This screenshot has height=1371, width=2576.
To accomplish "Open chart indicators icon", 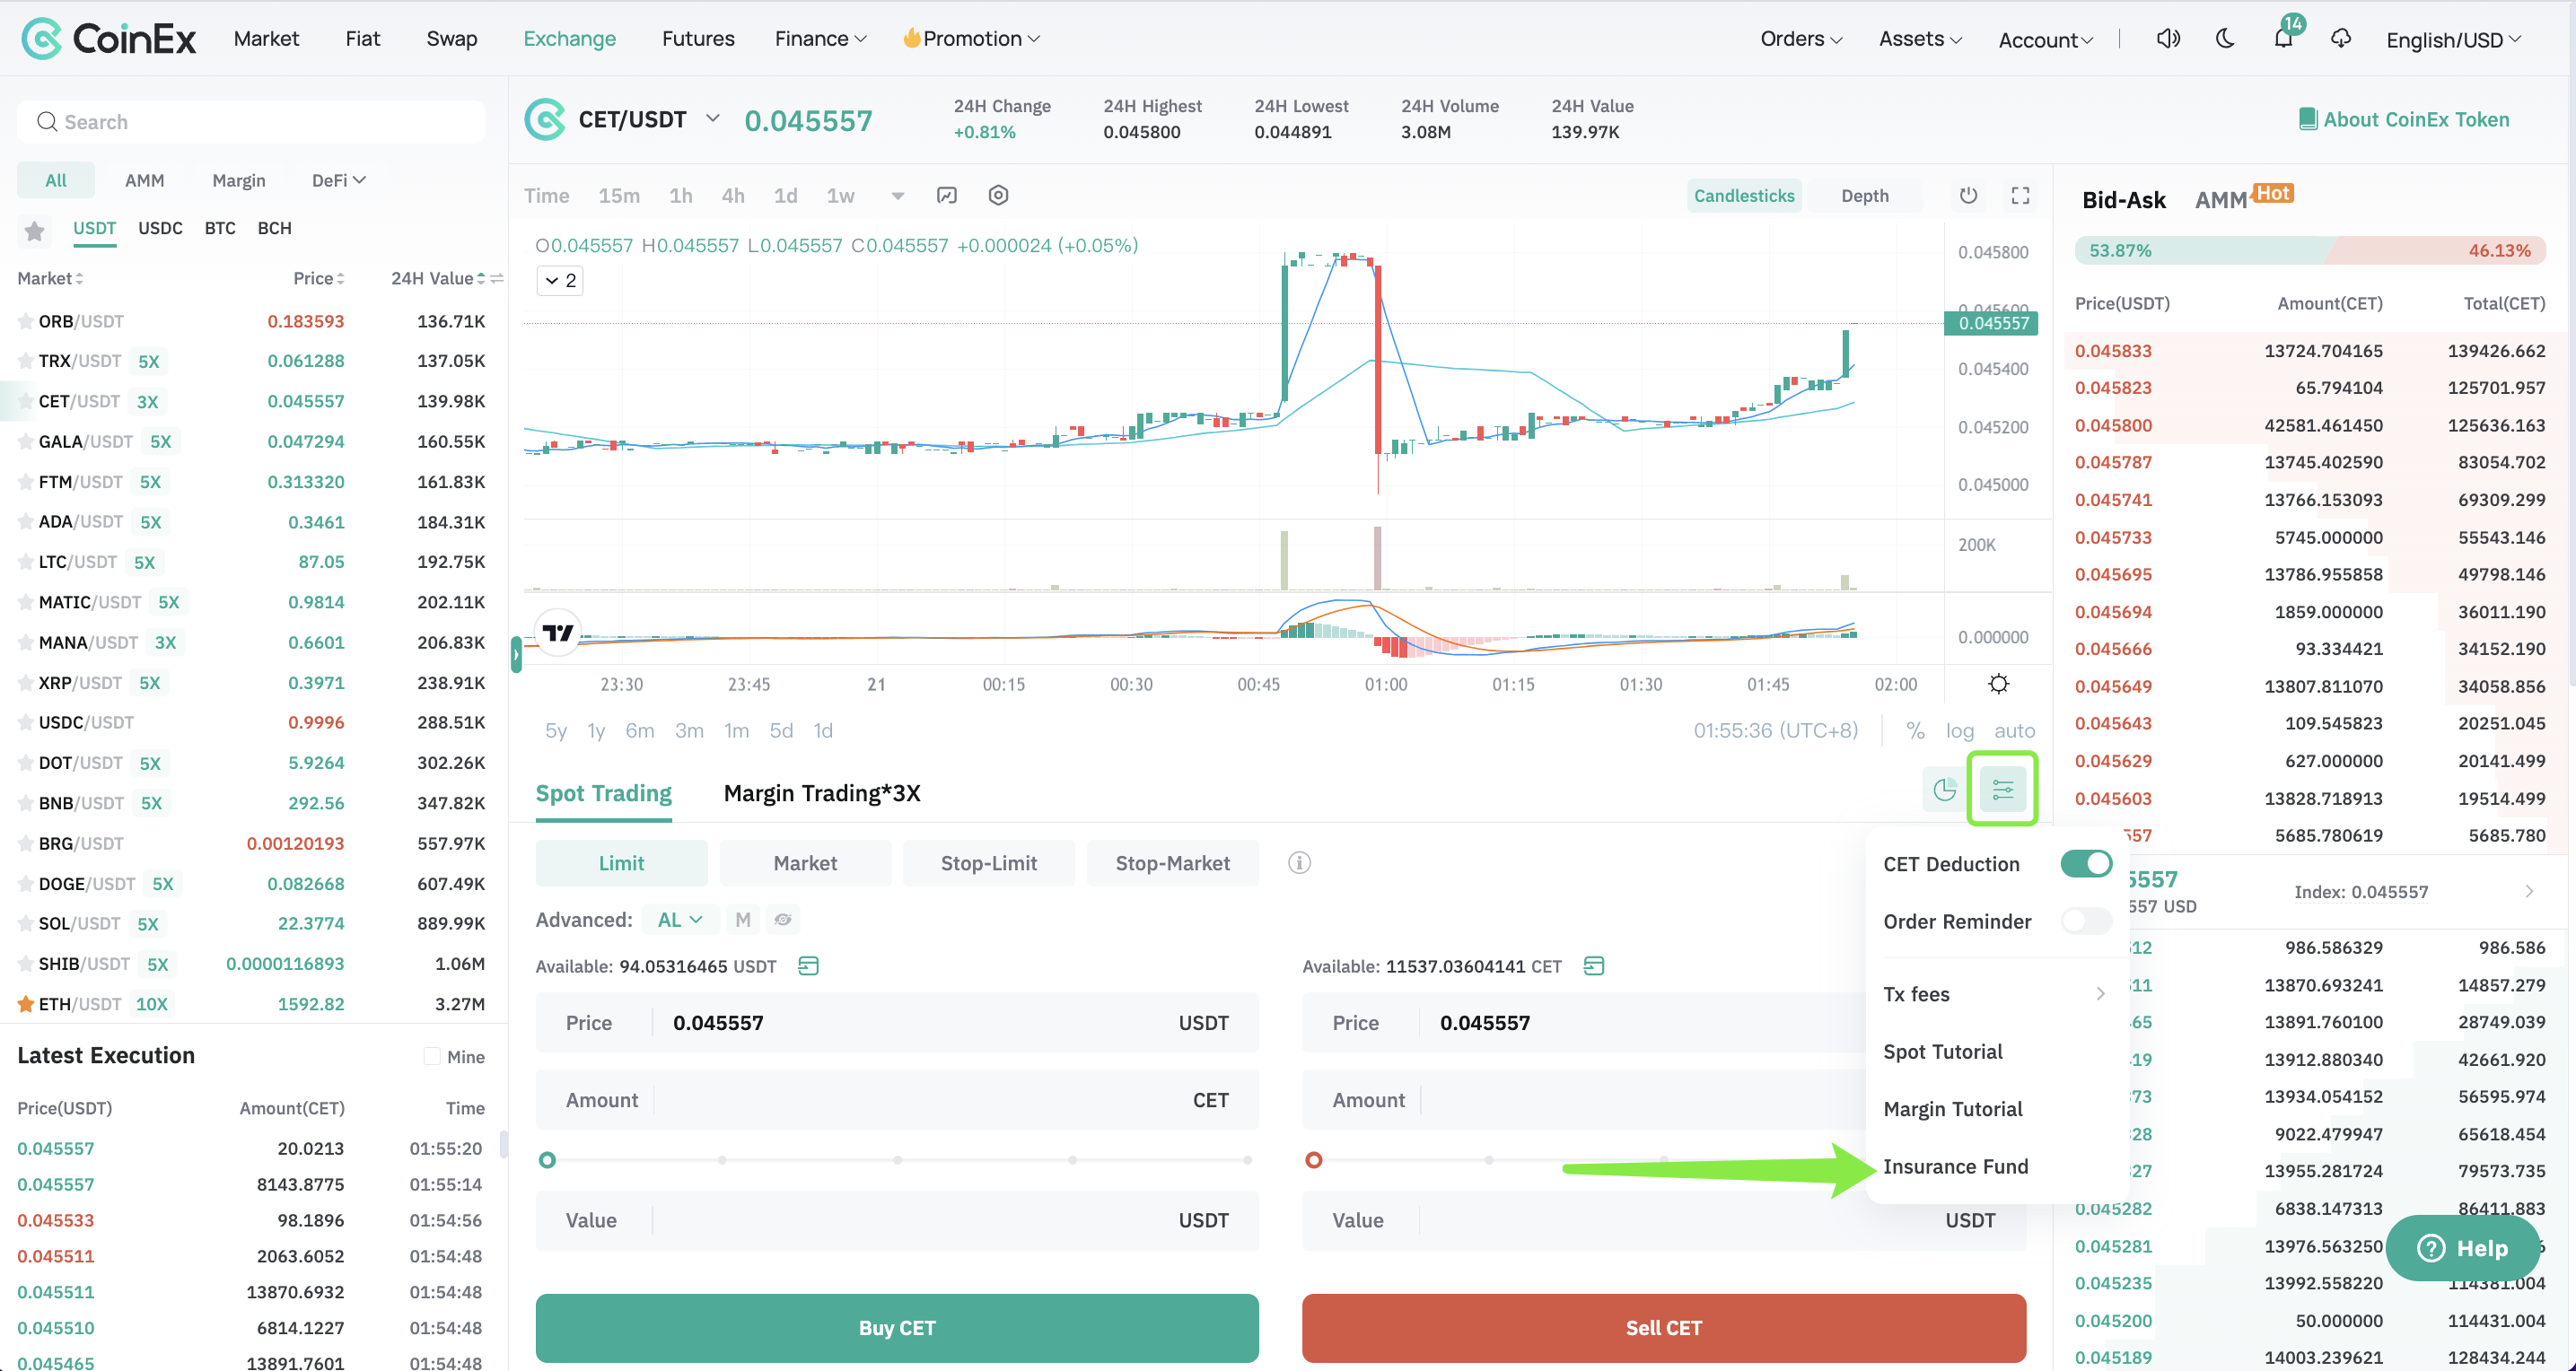I will (947, 195).
